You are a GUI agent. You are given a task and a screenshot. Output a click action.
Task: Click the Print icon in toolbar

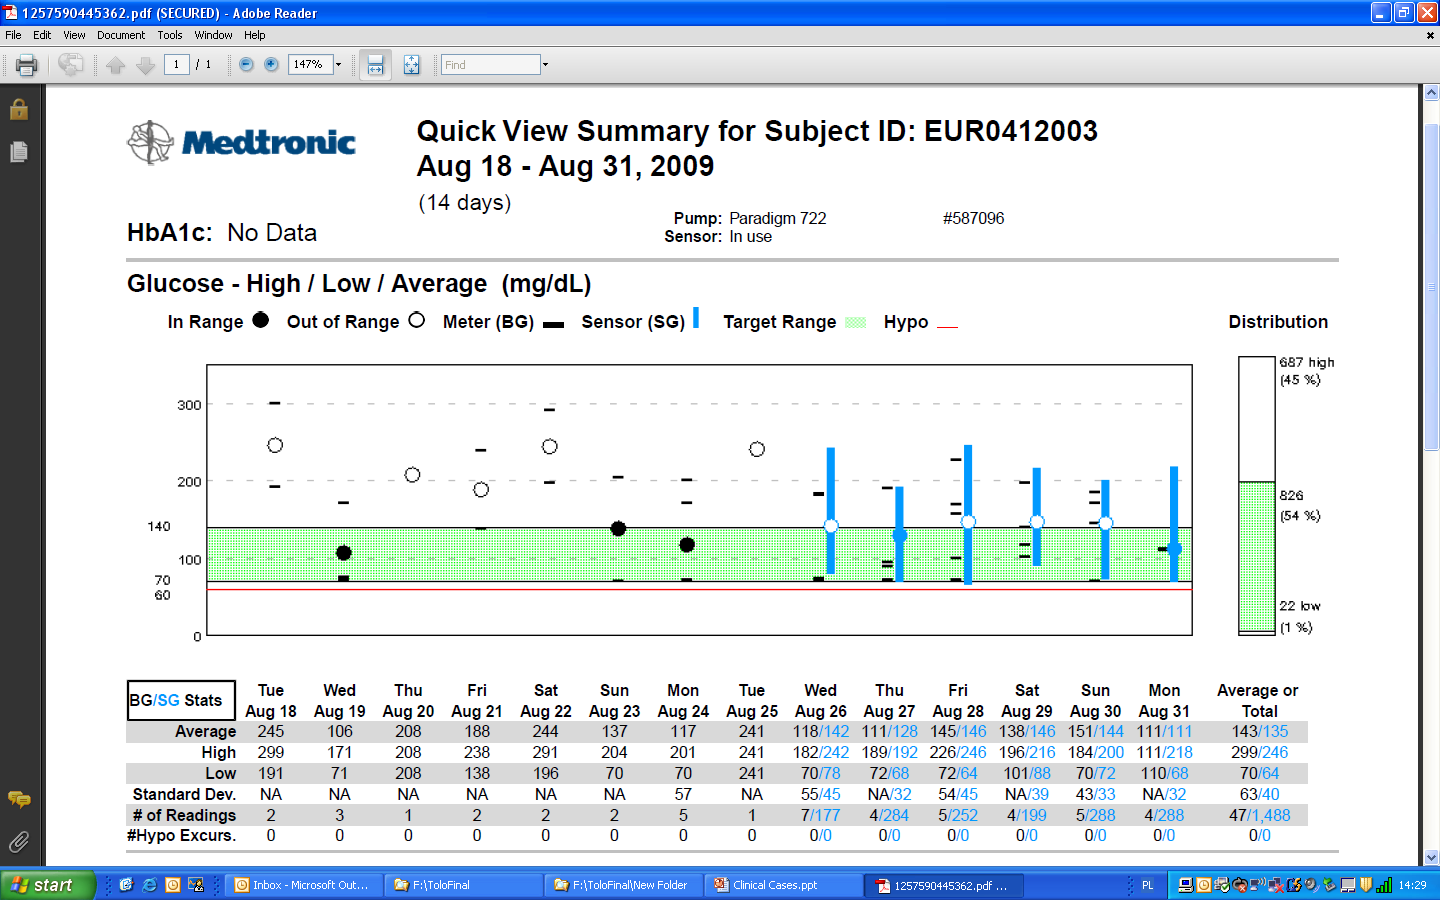pos(27,65)
